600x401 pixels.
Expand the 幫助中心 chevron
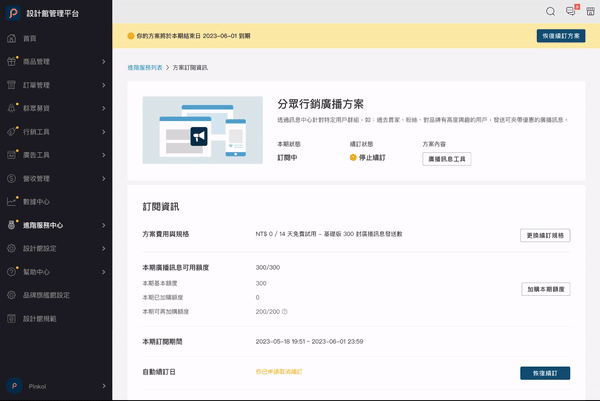tap(104, 272)
